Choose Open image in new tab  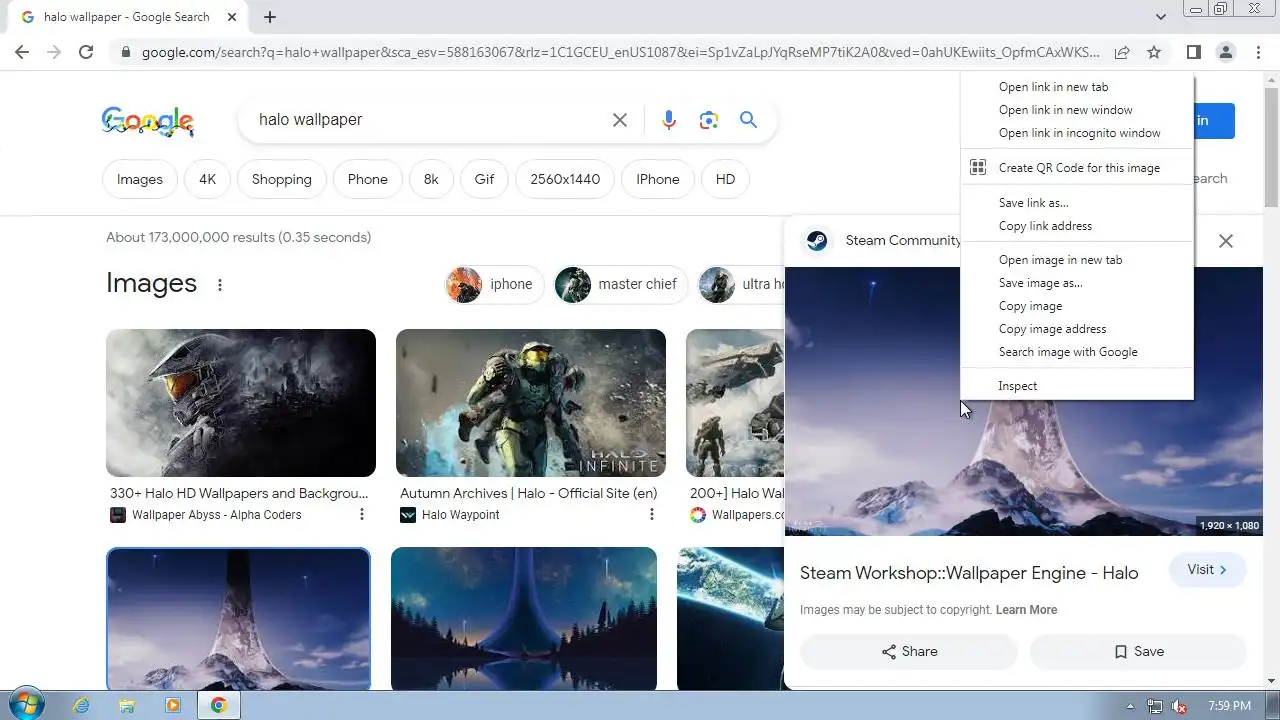tap(1077, 260)
